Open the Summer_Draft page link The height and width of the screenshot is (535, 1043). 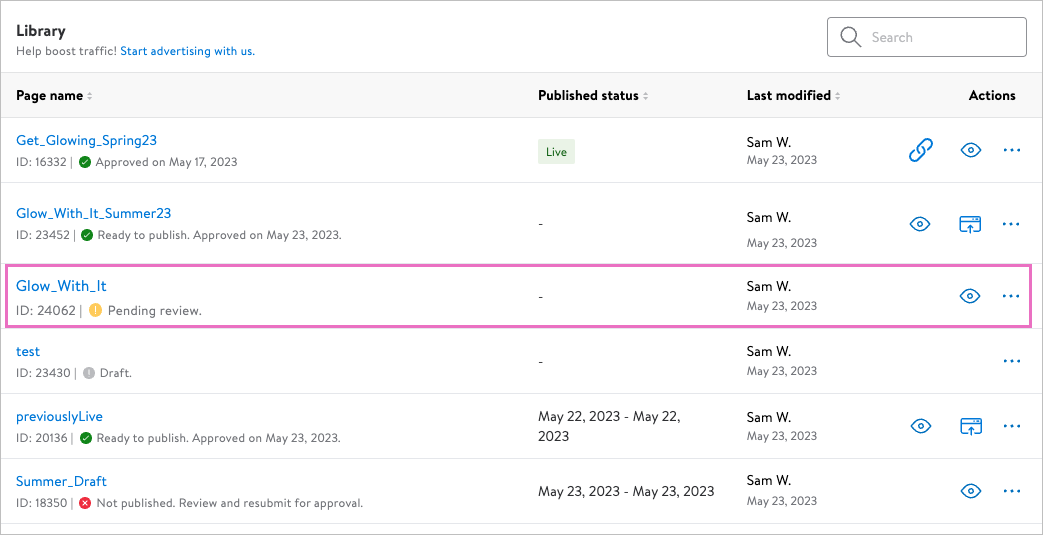tap(61, 481)
